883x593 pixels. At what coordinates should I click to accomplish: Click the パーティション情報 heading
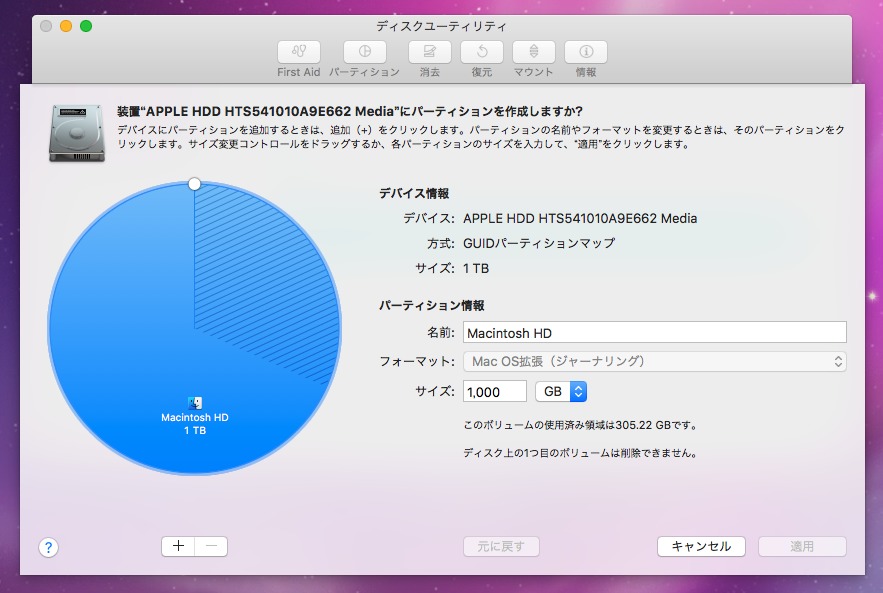tap(431, 305)
